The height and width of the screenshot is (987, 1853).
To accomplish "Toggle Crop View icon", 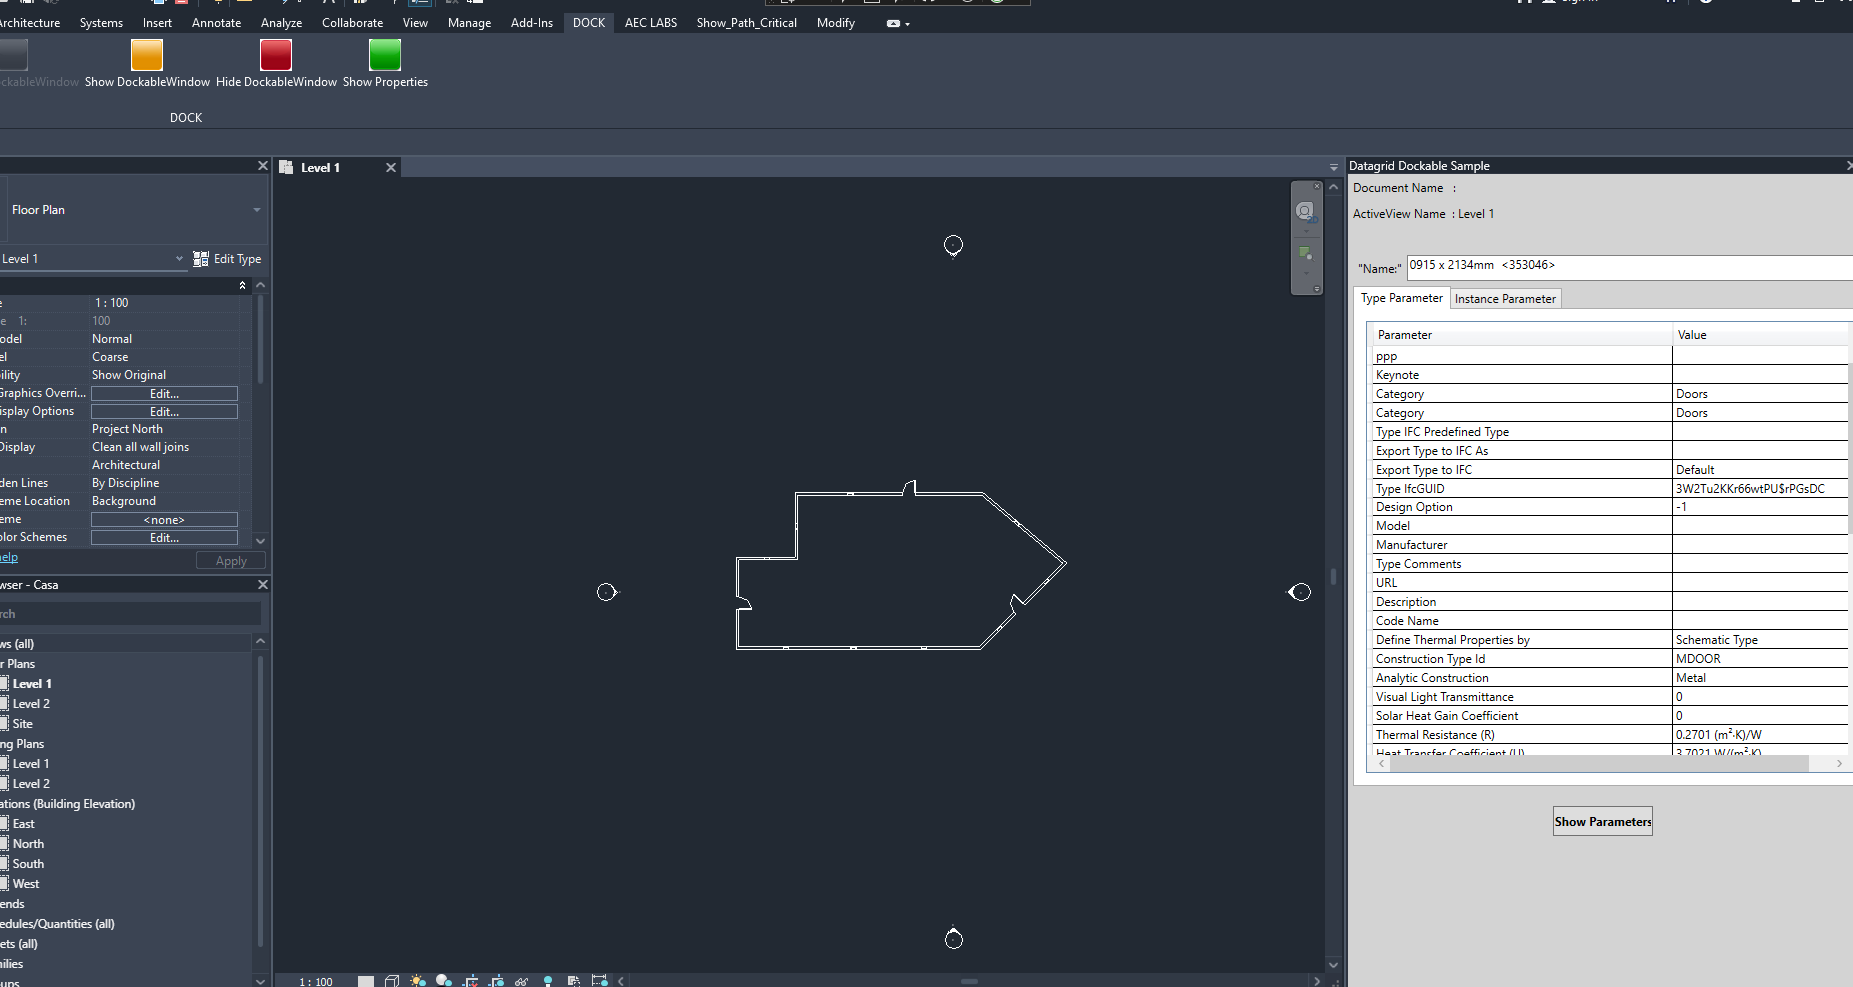I will point(471,981).
